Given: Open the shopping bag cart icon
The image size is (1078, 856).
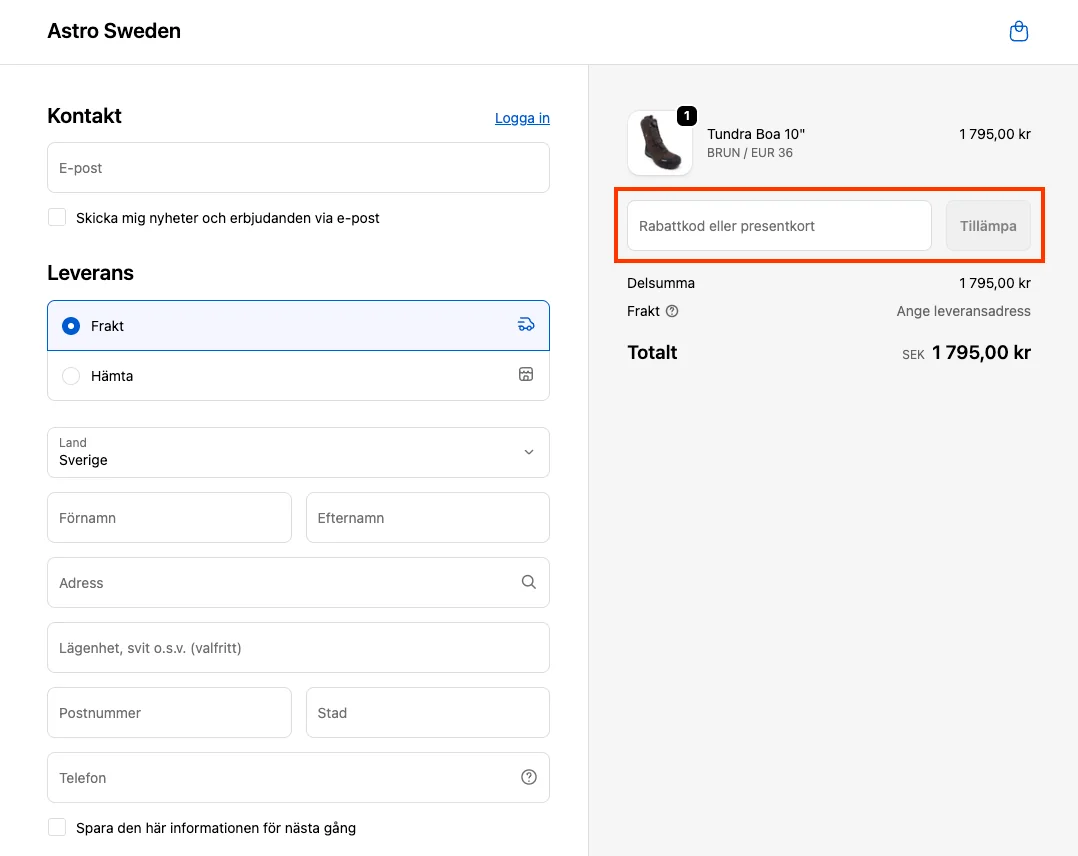Looking at the screenshot, I should pos(1018,32).
